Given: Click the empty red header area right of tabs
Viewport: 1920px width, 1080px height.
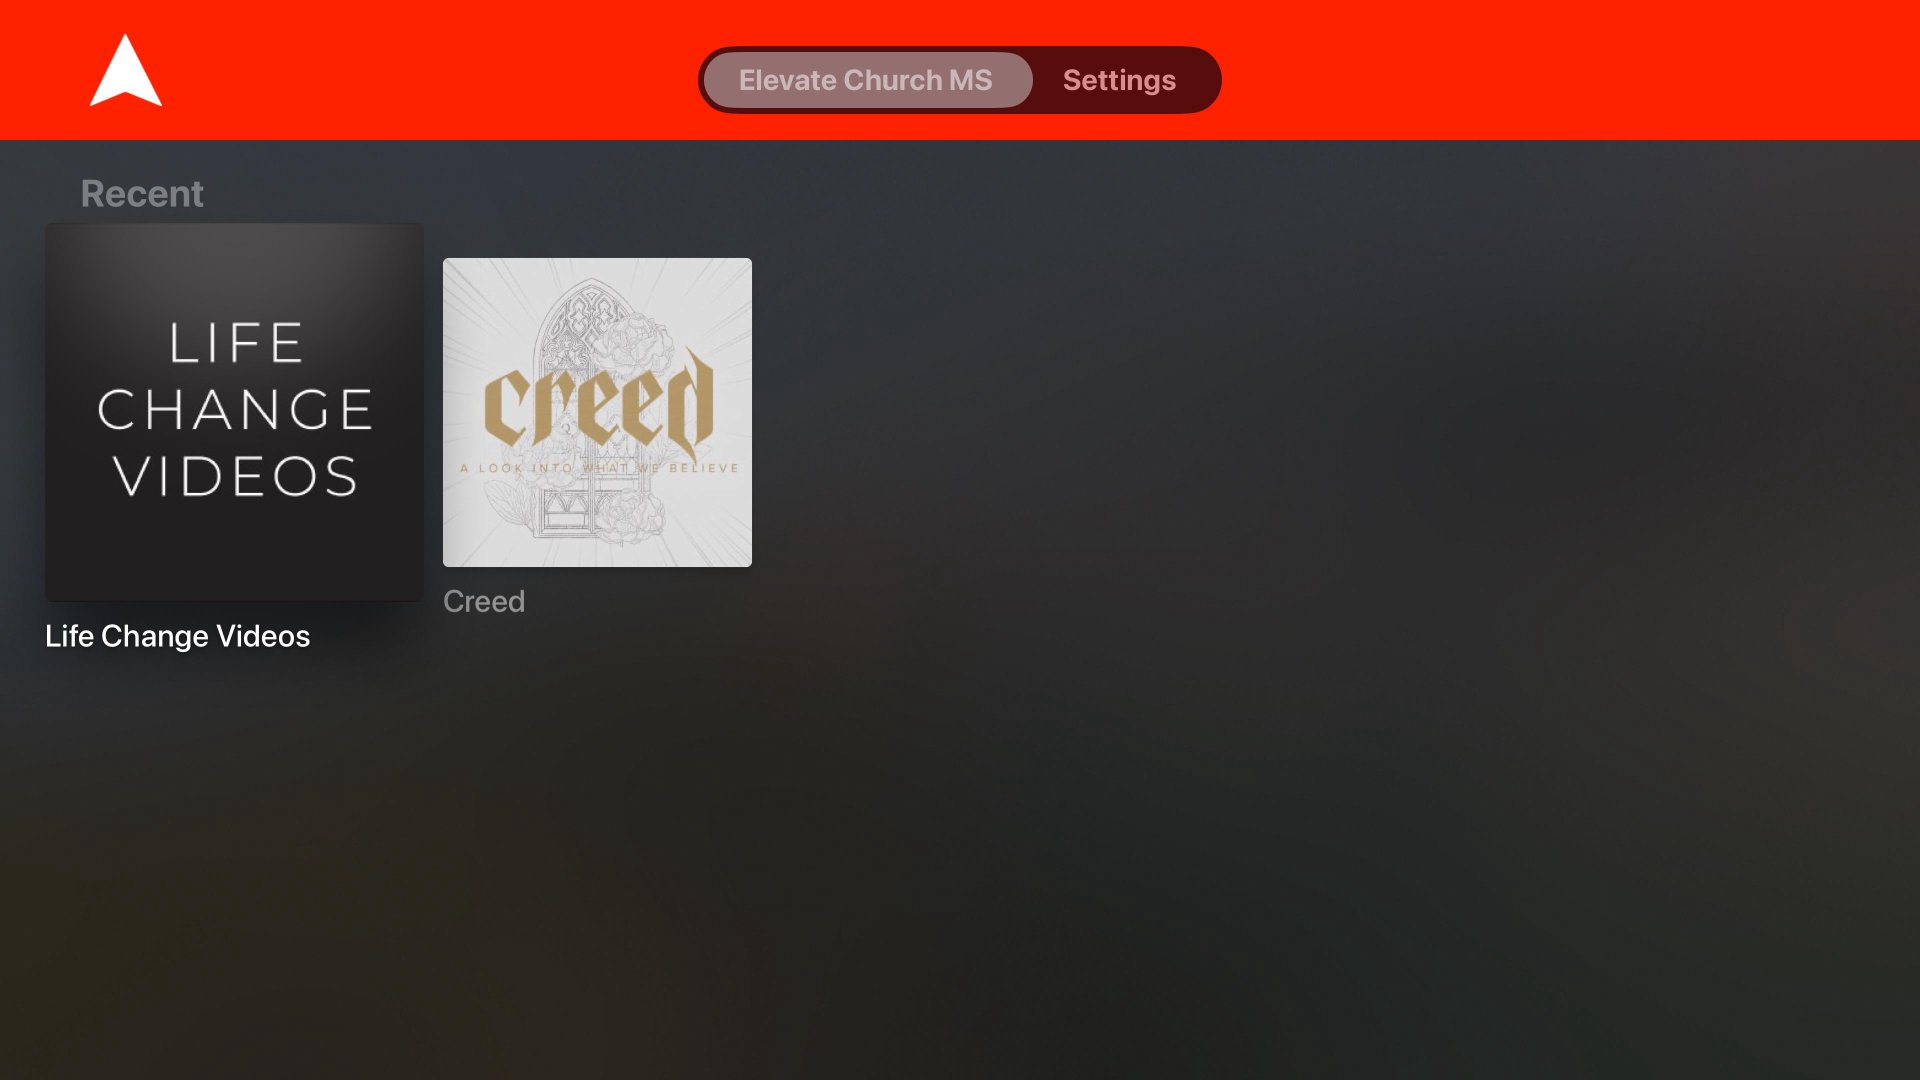Looking at the screenshot, I should pos(1560,70).
